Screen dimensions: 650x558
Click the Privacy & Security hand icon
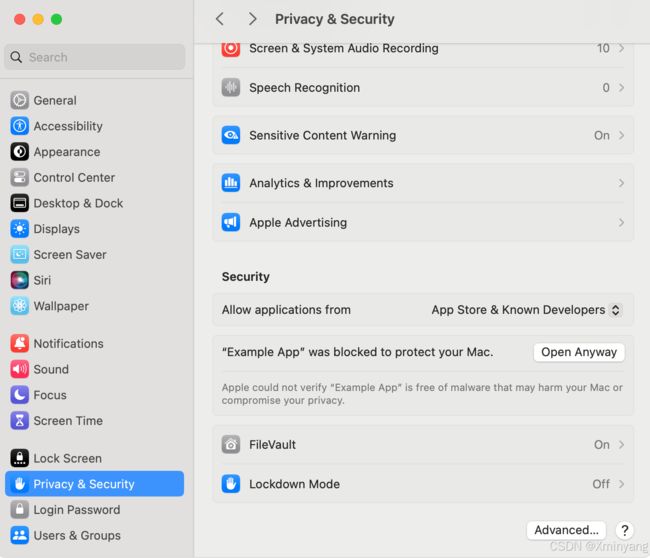(19, 484)
